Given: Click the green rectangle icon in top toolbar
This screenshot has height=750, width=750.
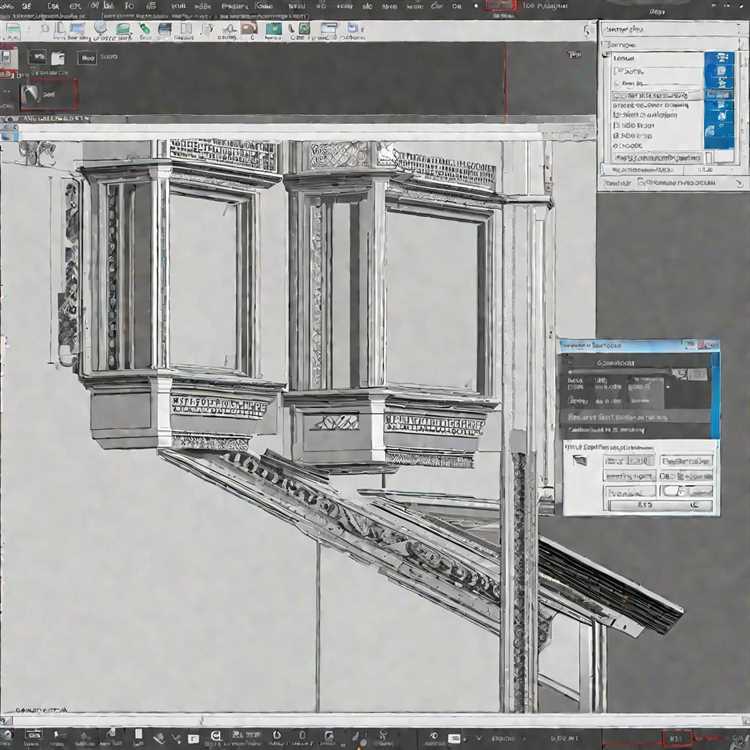Looking at the screenshot, I should click(13, 30).
